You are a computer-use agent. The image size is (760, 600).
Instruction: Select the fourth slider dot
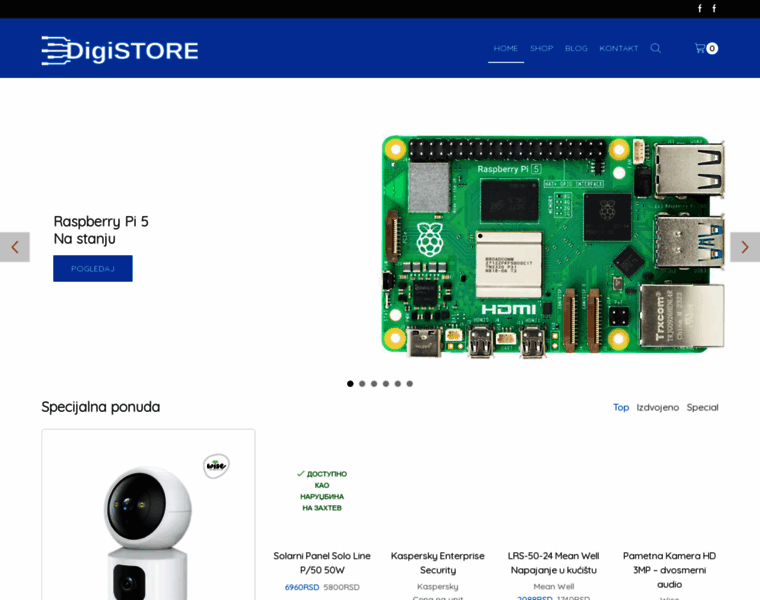(x=386, y=384)
